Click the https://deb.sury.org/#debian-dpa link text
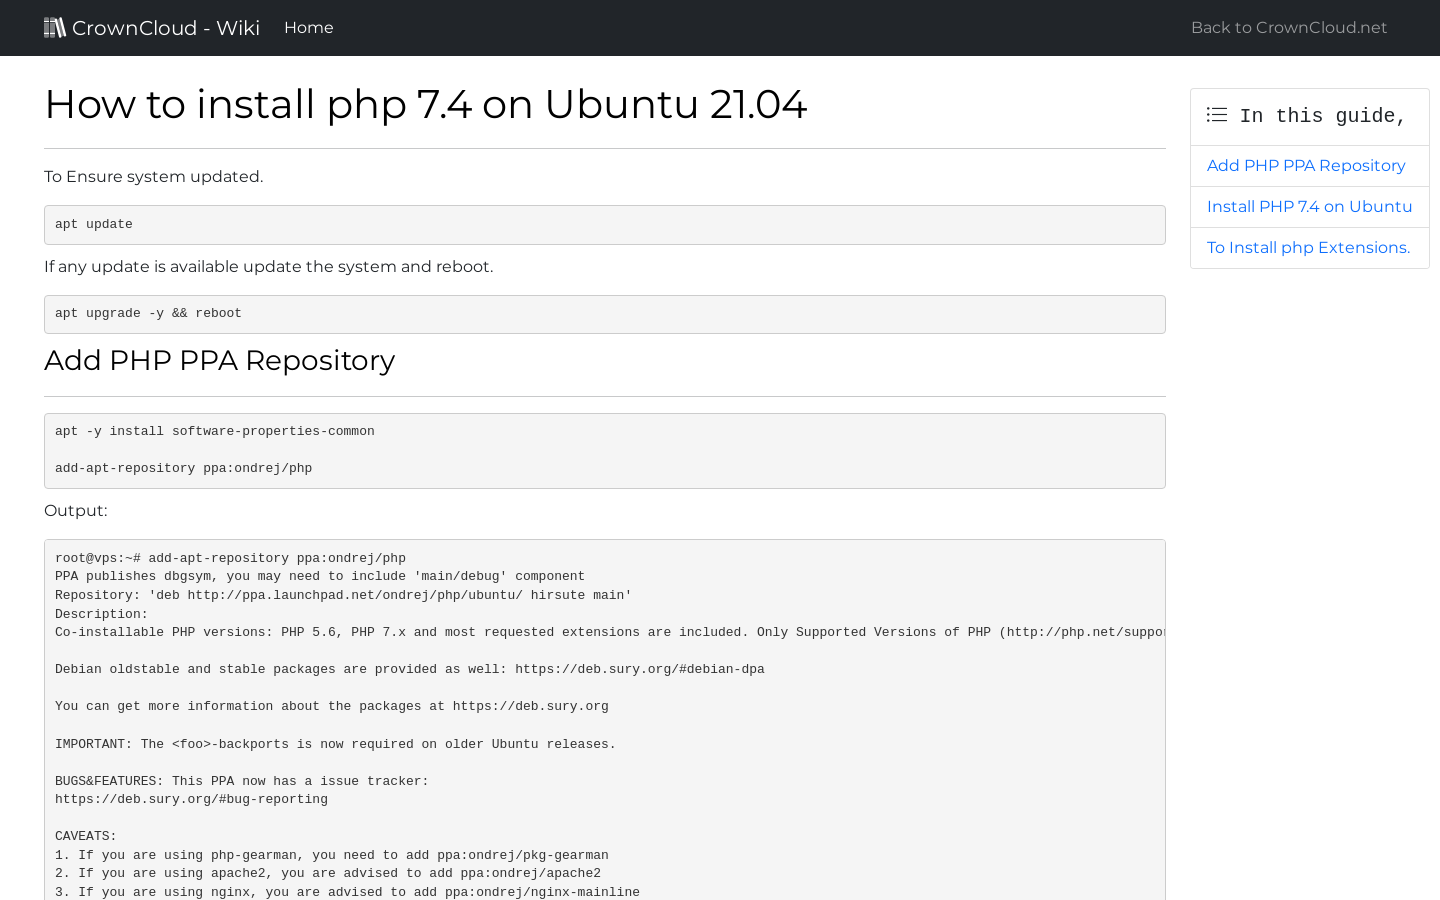 tap(639, 669)
